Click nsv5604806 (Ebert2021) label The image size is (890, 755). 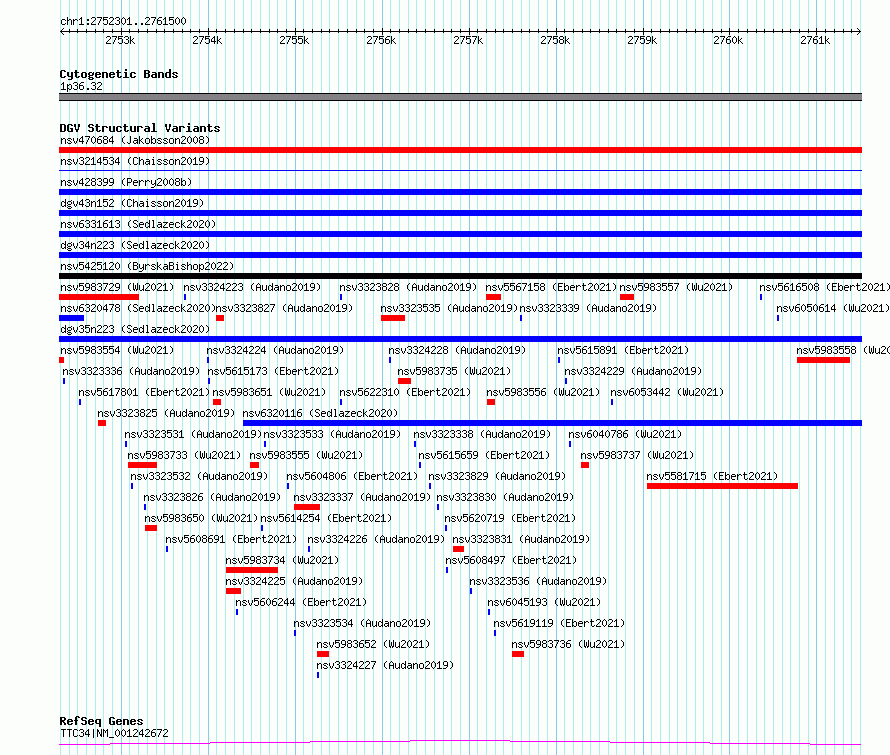click(352, 476)
